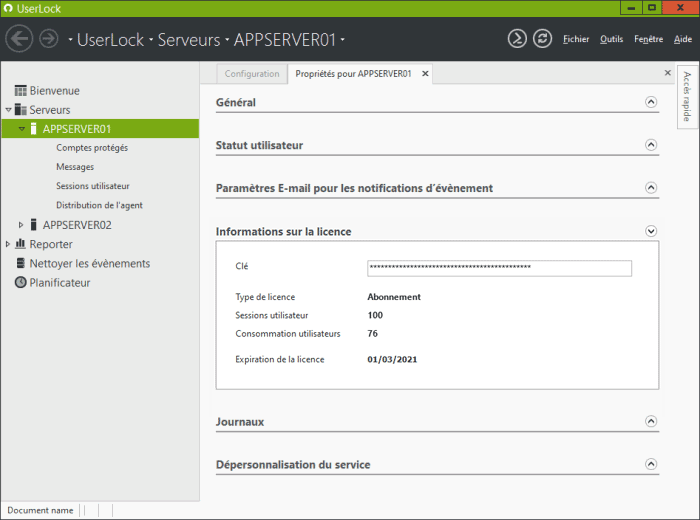Click the Planificateur clock icon
The image size is (700, 520).
tap(21, 282)
